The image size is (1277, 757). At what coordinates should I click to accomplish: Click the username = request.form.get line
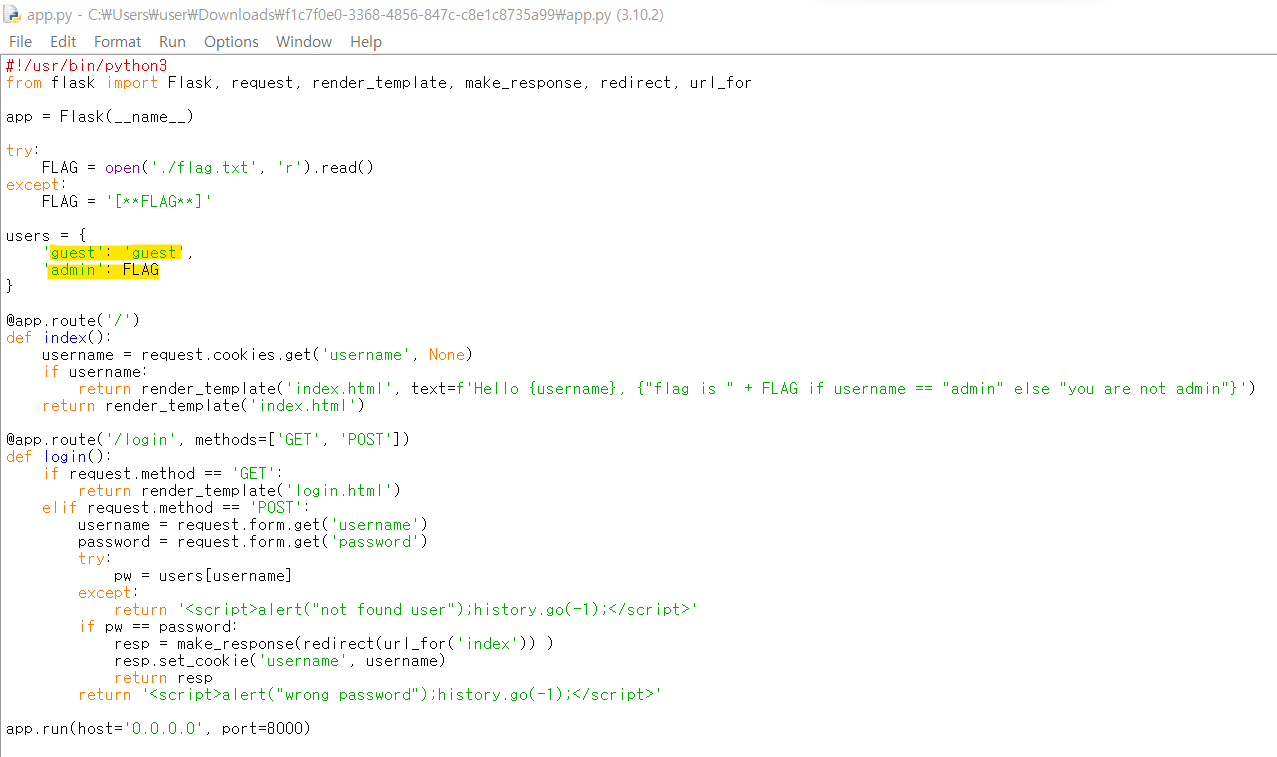click(253, 524)
